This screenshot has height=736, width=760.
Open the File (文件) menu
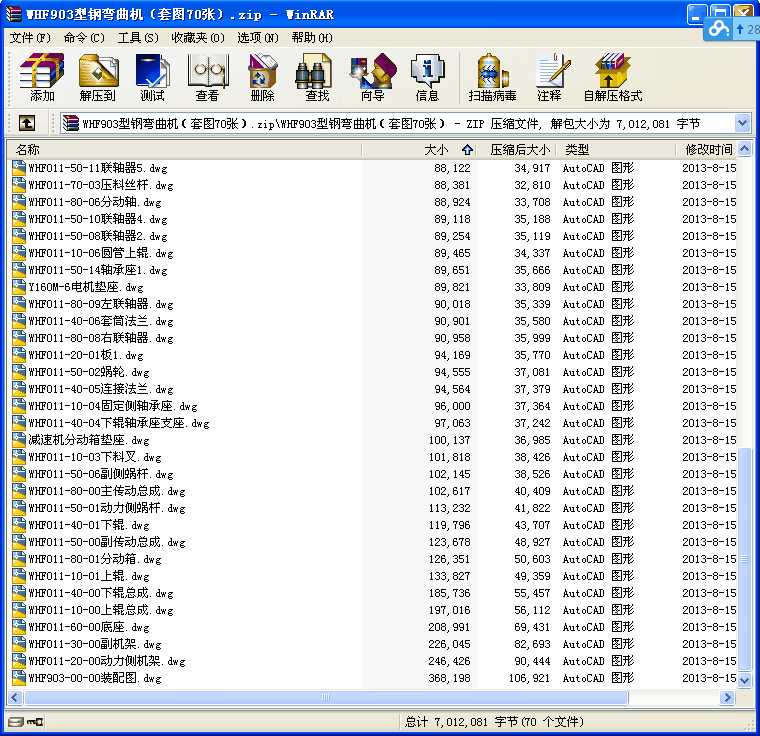point(30,38)
